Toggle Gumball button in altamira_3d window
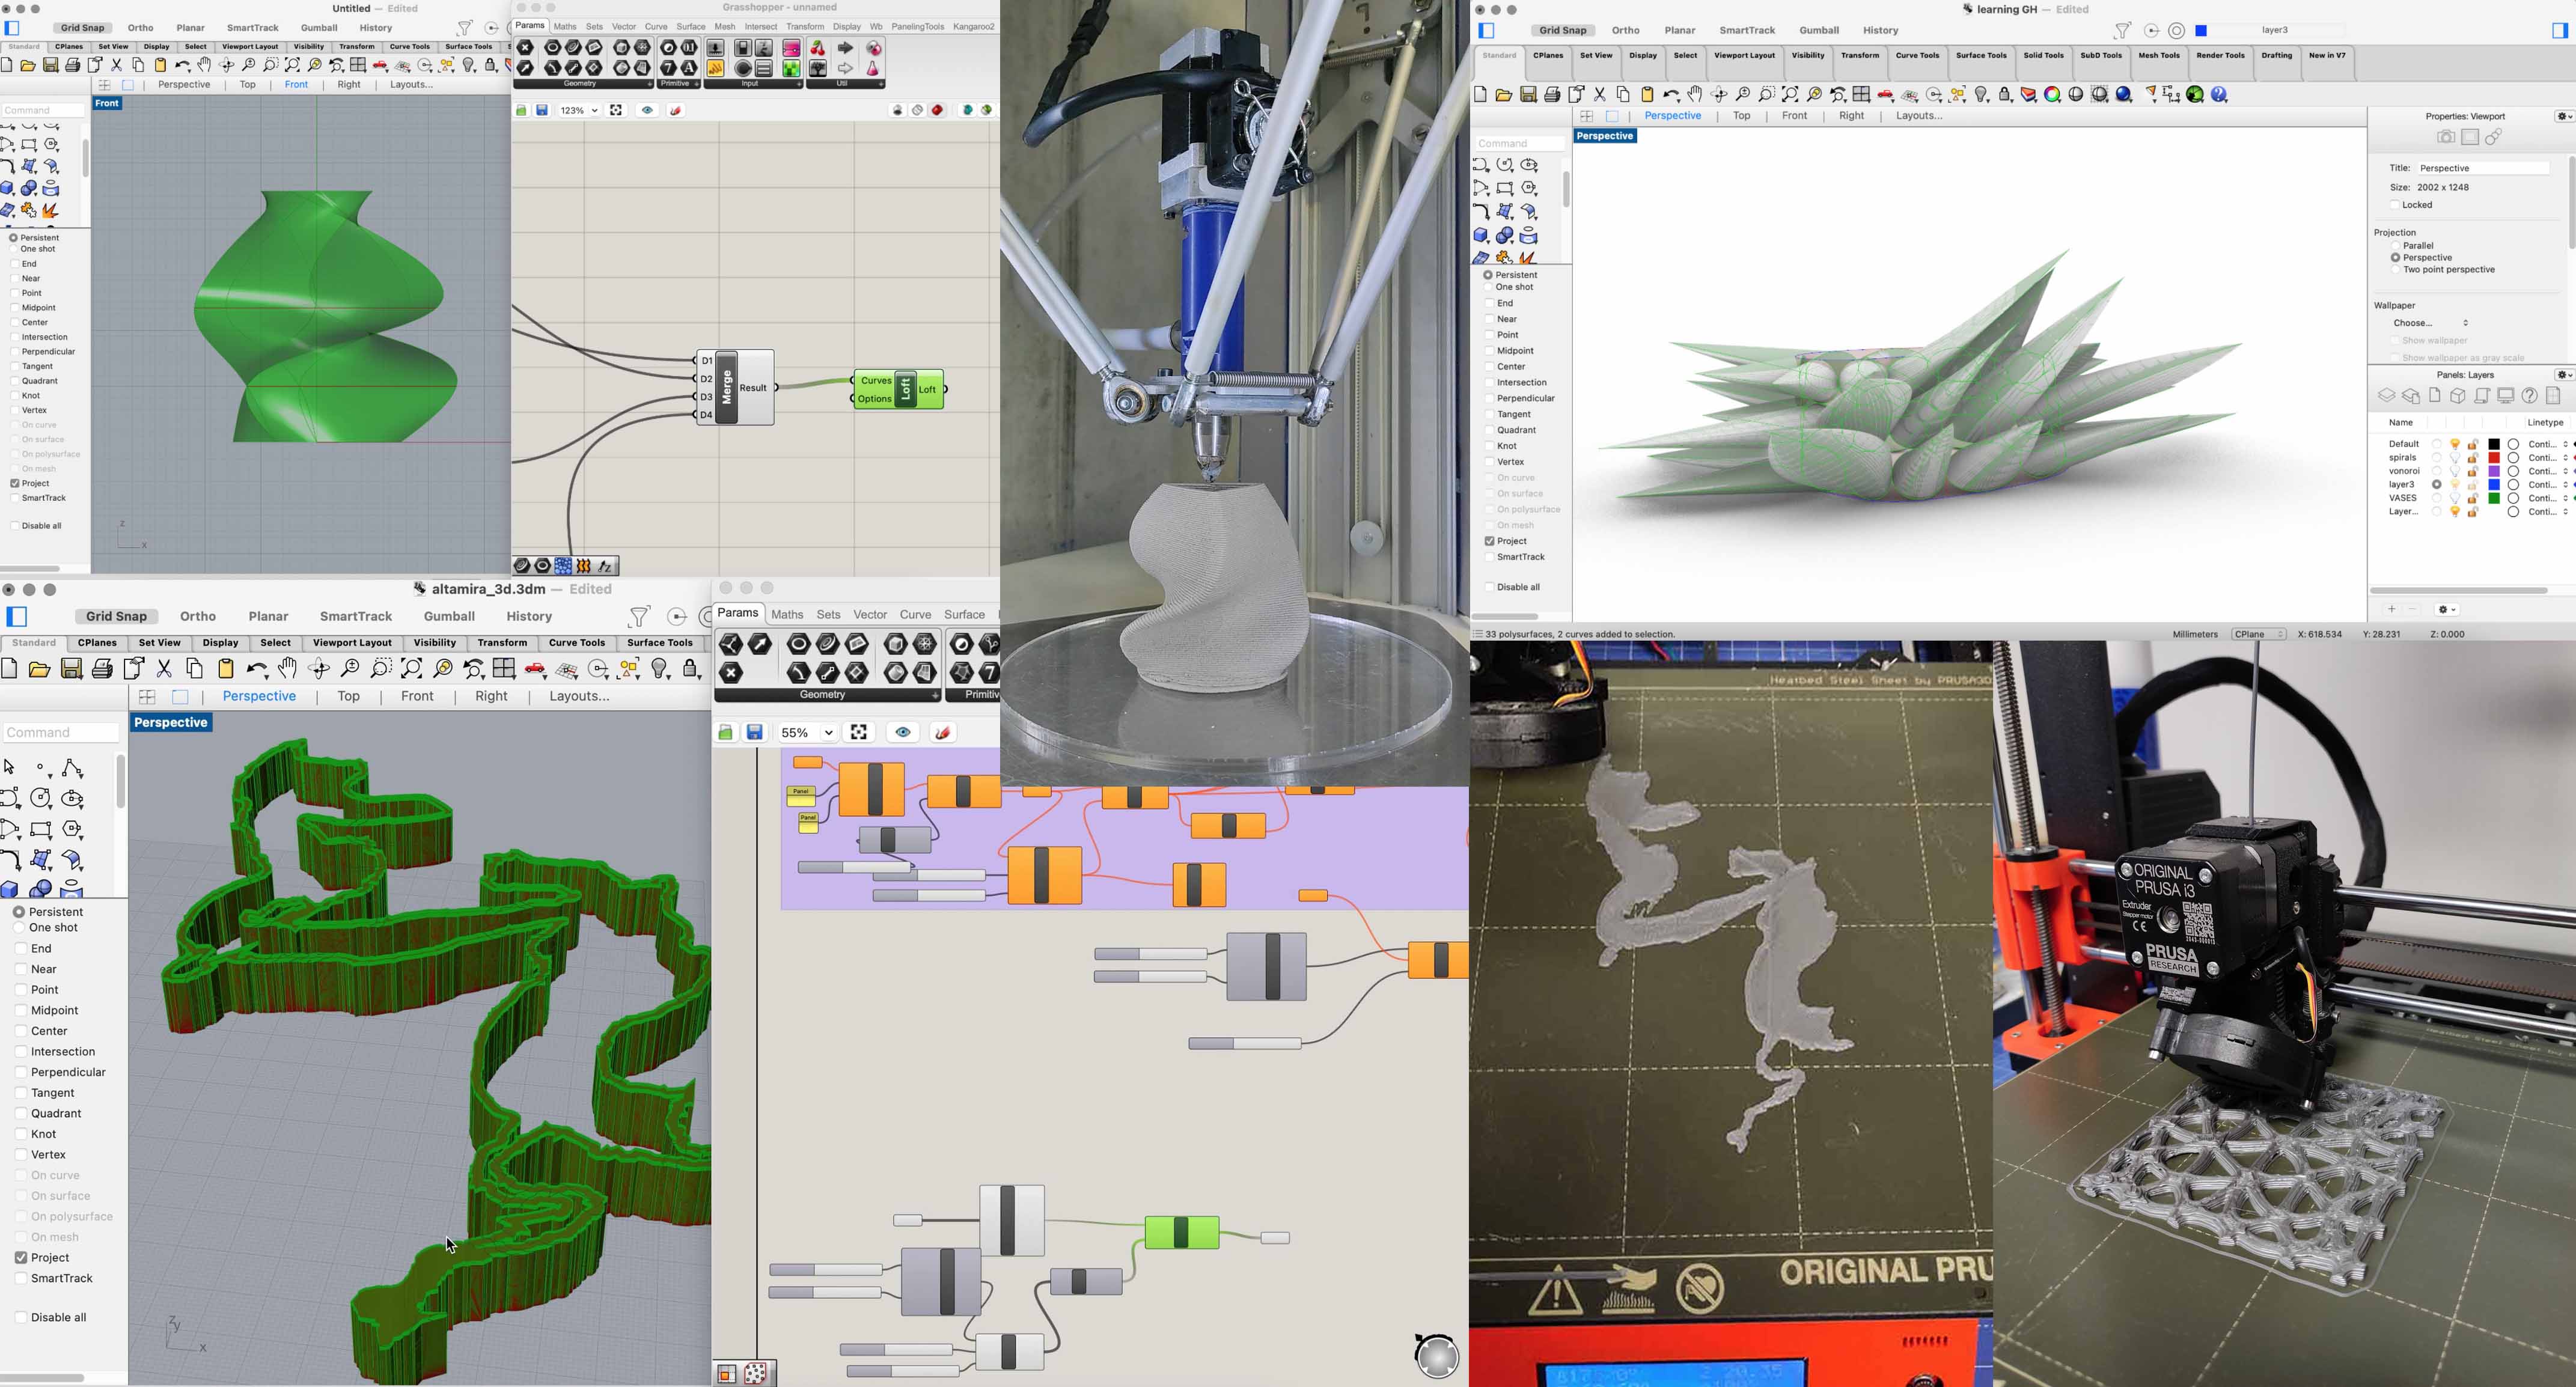This screenshot has width=2576, height=1387. coord(449,617)
